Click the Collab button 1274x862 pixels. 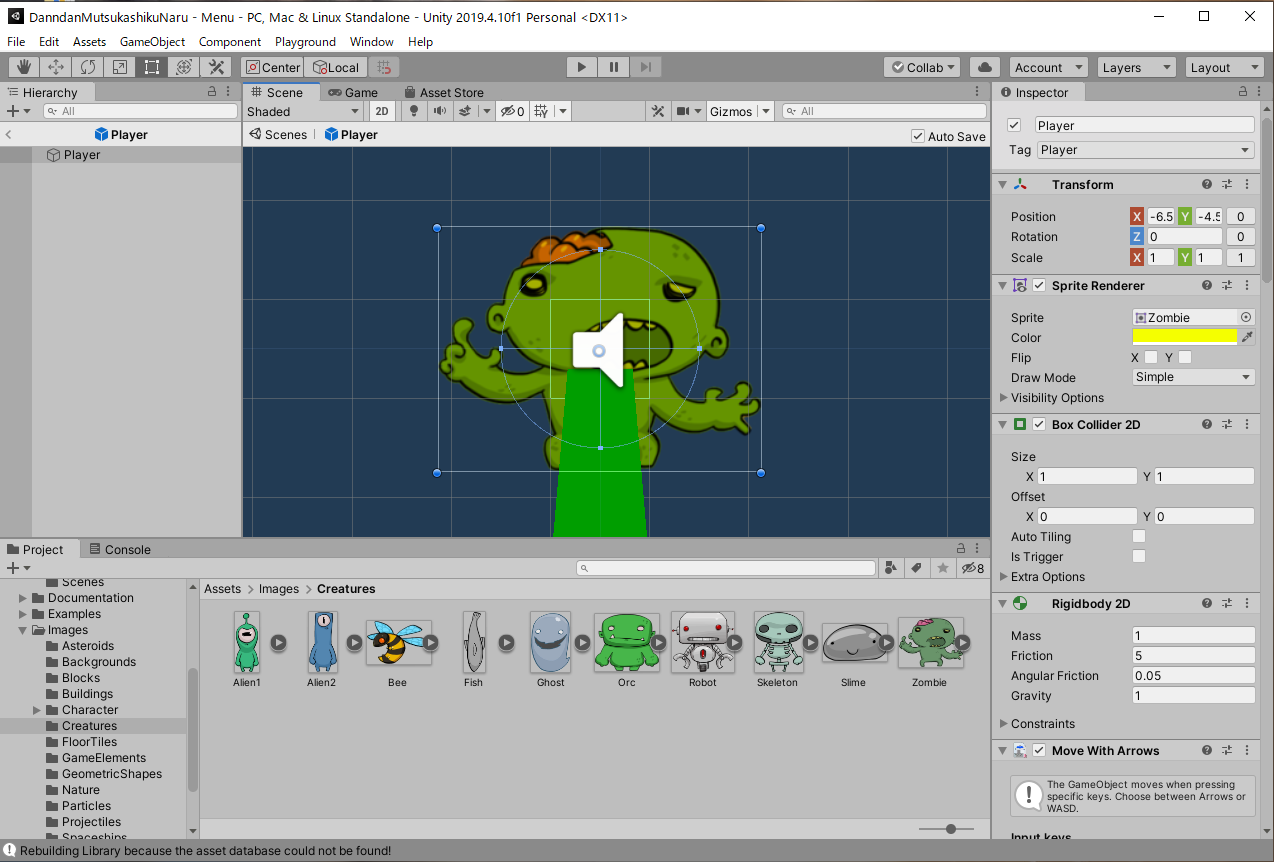pos(922,67)
